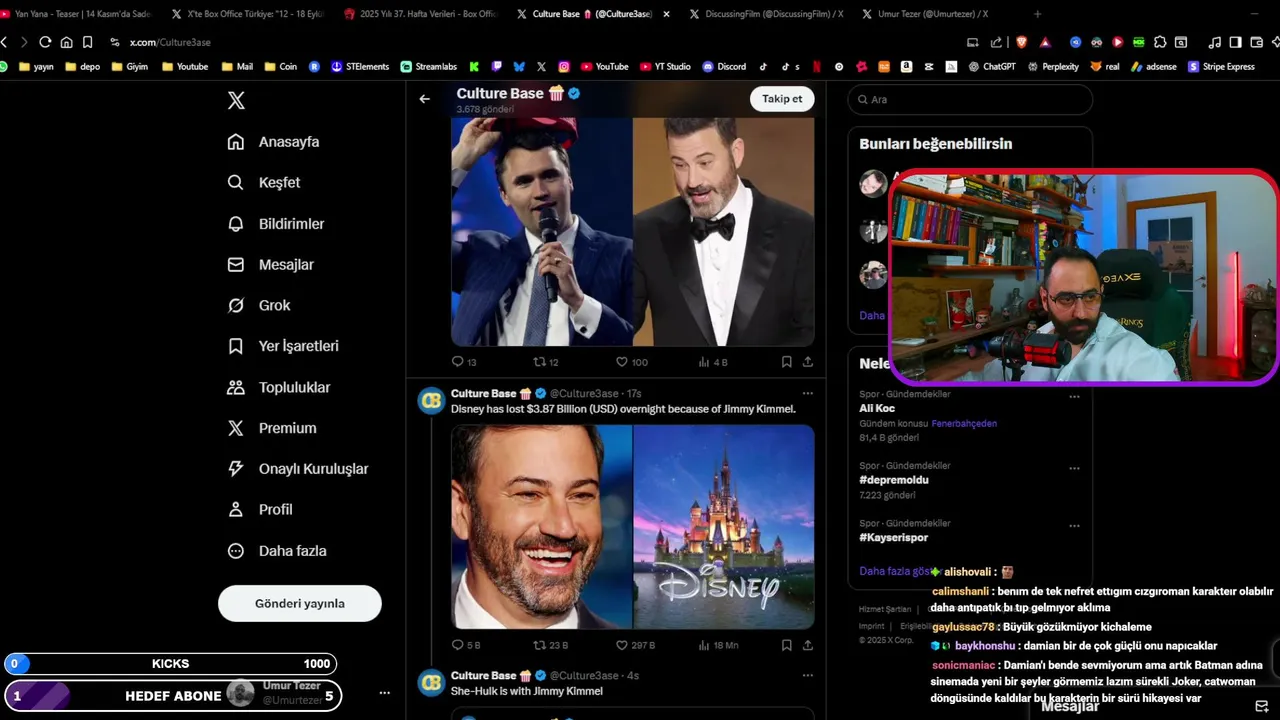Image resolution: width=1280 pixels, height=720 pixels.
Task: Open the Perplexity bookmark
Action: point(1053,67)
